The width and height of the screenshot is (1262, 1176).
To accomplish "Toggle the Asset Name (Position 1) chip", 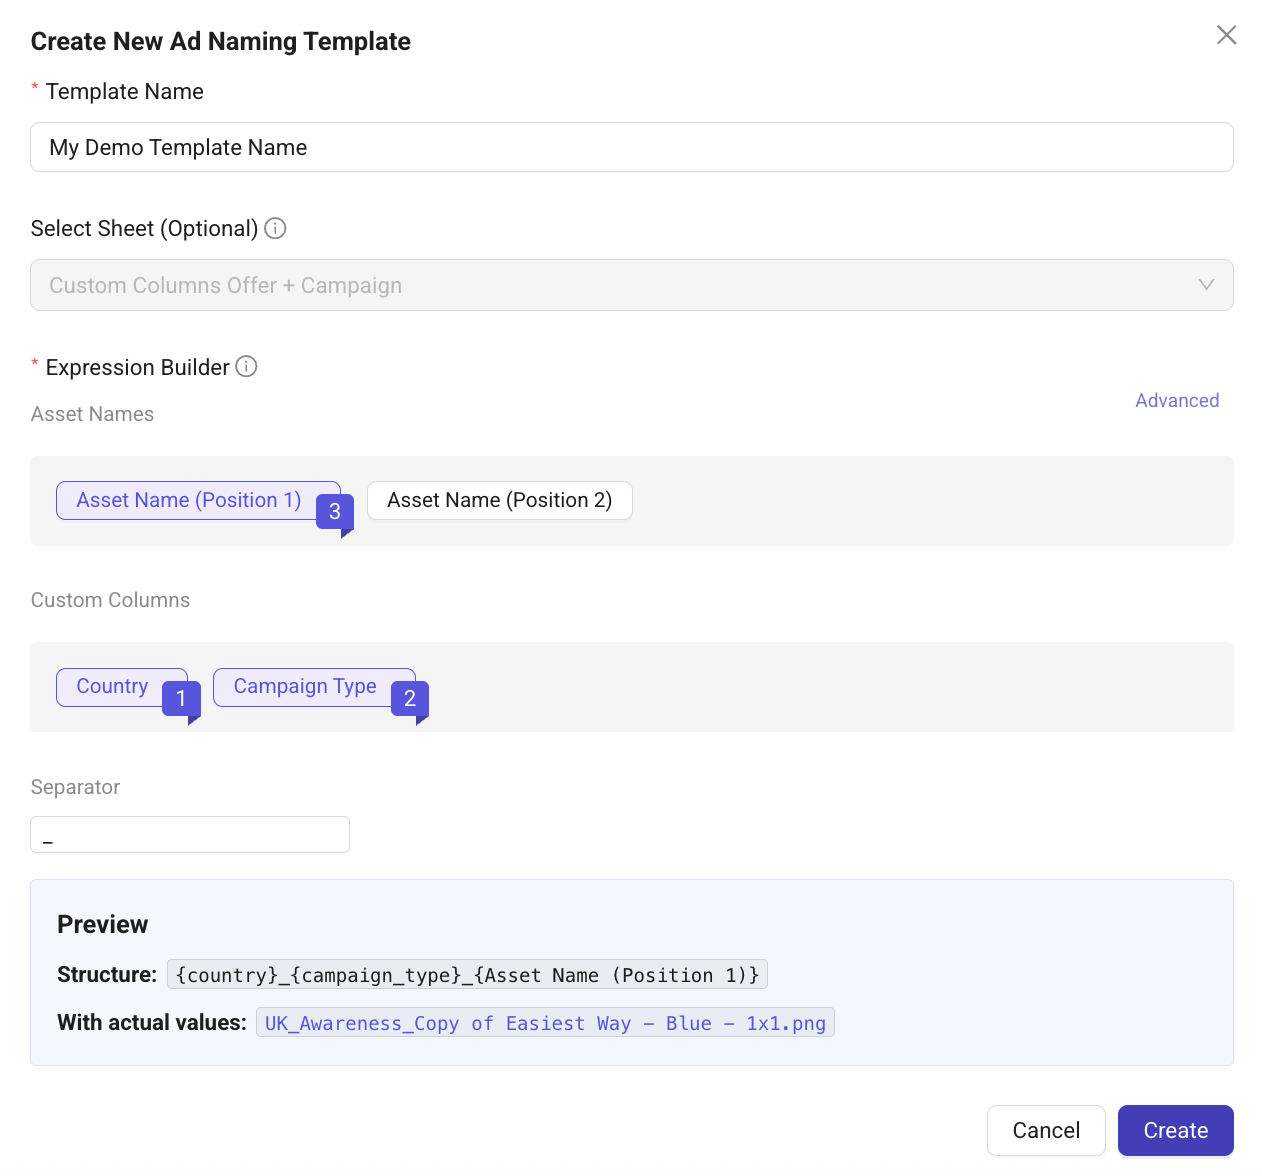I will coord(188,500).
